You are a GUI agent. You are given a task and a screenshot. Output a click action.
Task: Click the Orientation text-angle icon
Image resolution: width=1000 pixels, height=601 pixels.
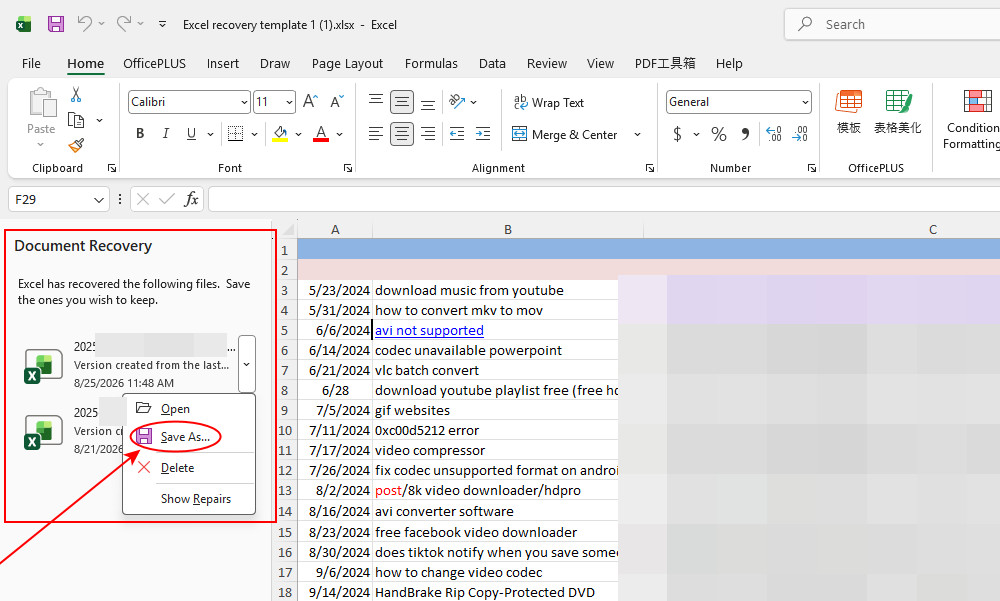click(x=457, y=101)
